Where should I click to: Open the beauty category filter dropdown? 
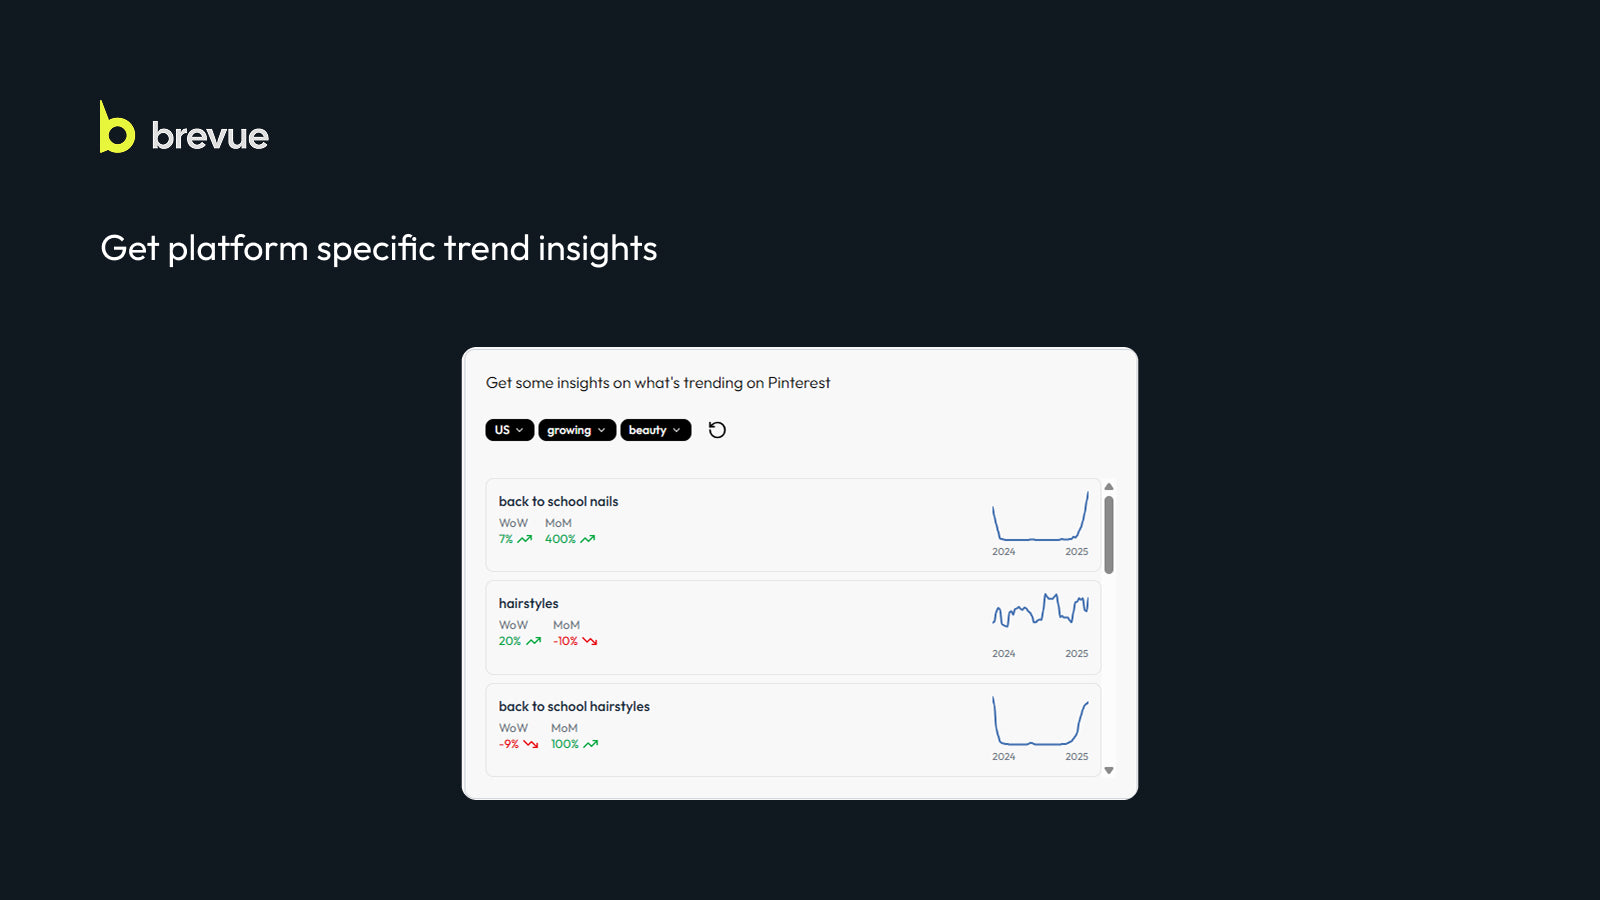point(655,430)
